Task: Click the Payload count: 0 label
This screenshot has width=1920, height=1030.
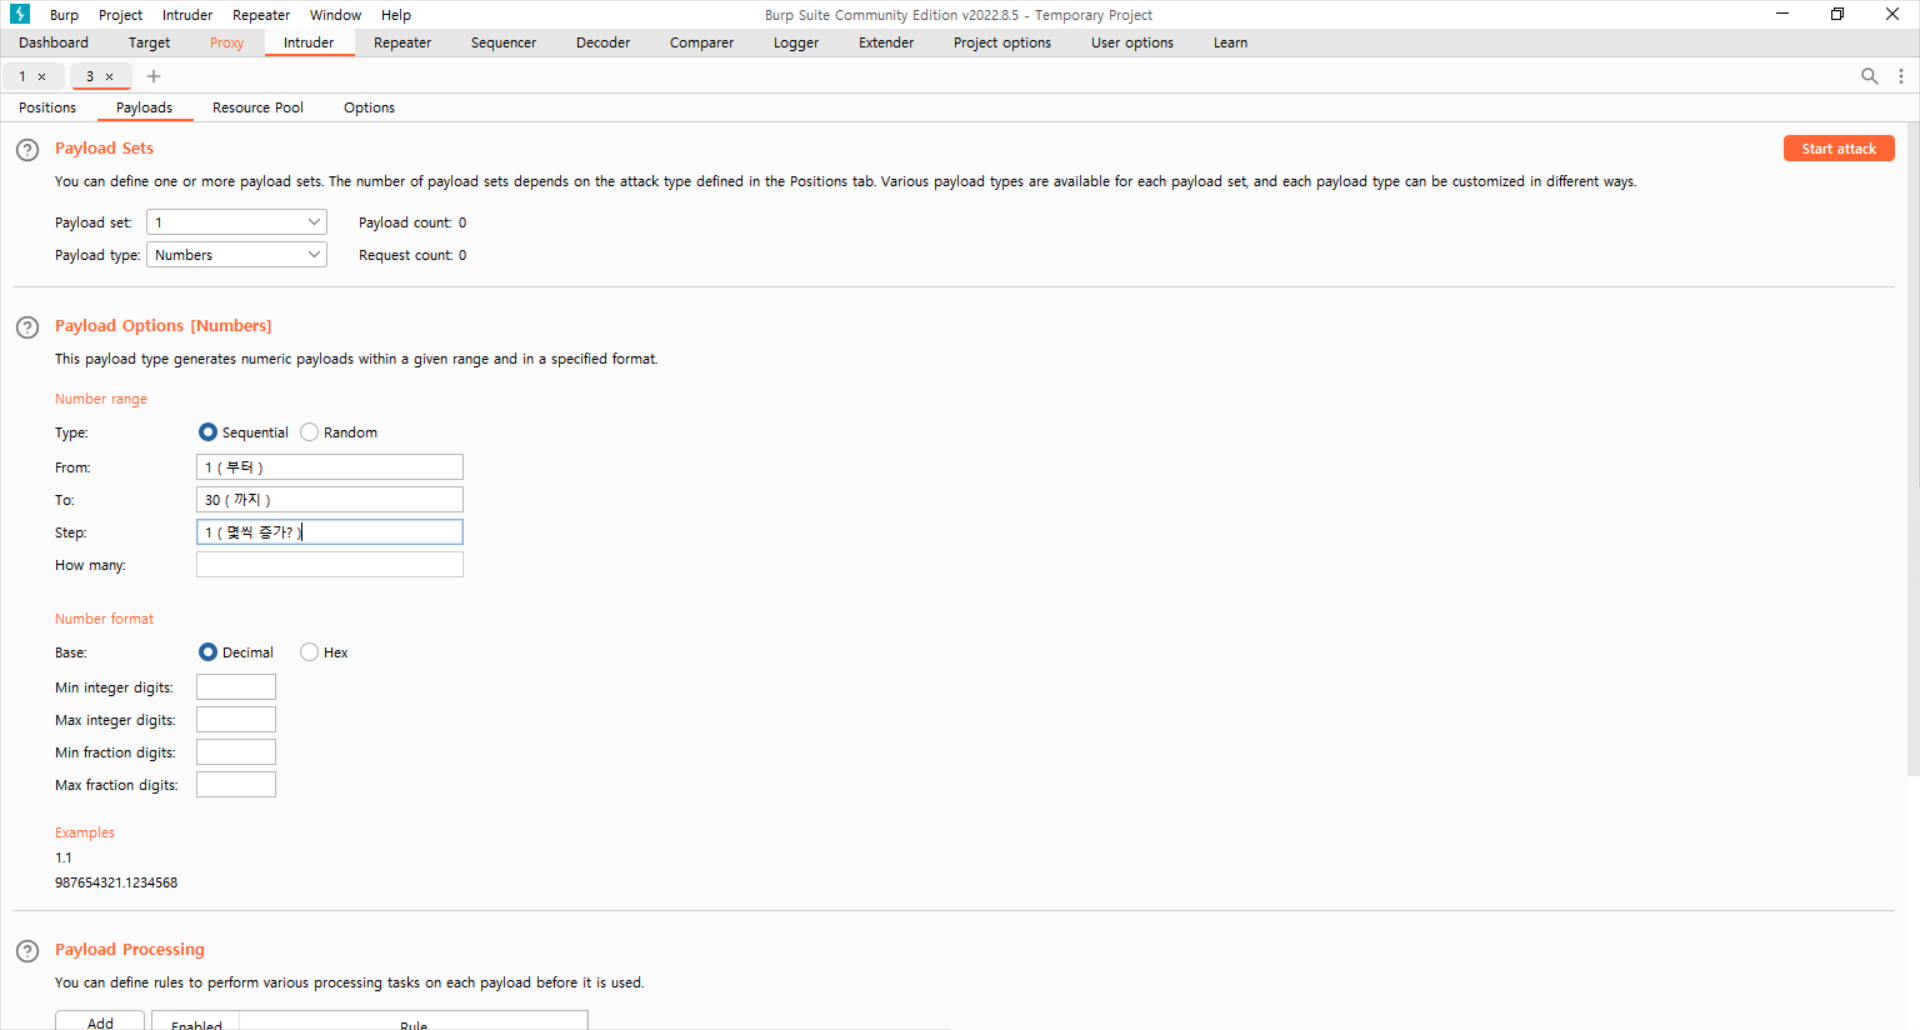Action: [412, 222]
